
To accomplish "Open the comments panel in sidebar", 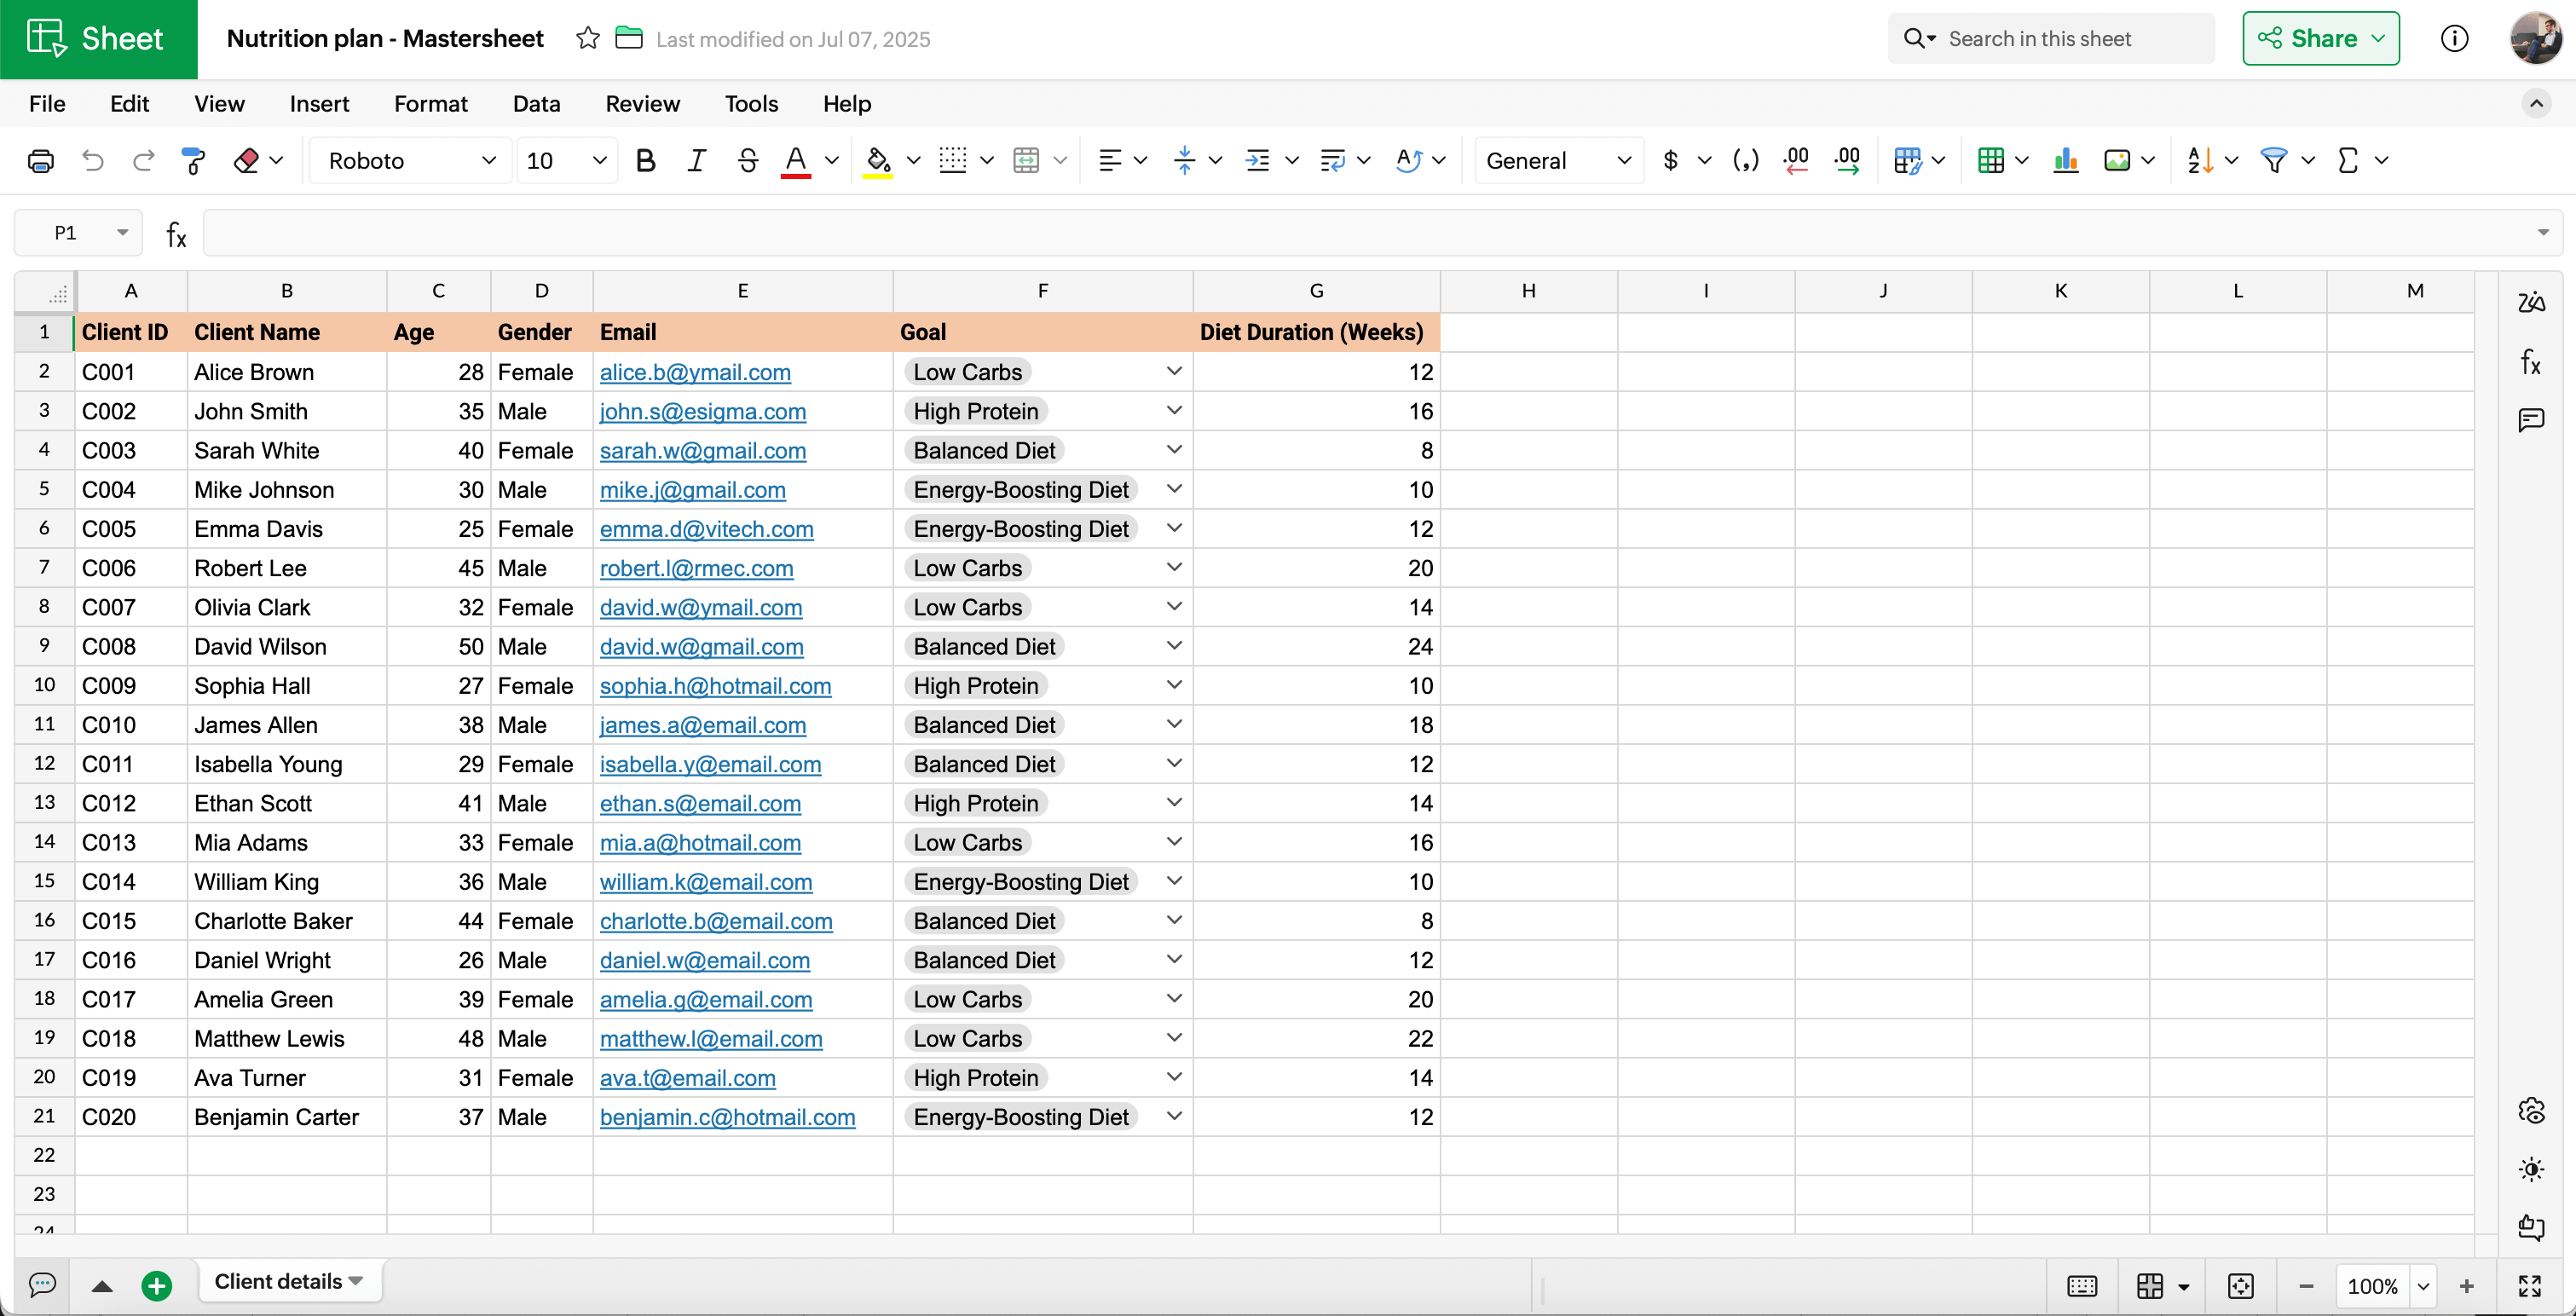I will [x=2531, y=419].
